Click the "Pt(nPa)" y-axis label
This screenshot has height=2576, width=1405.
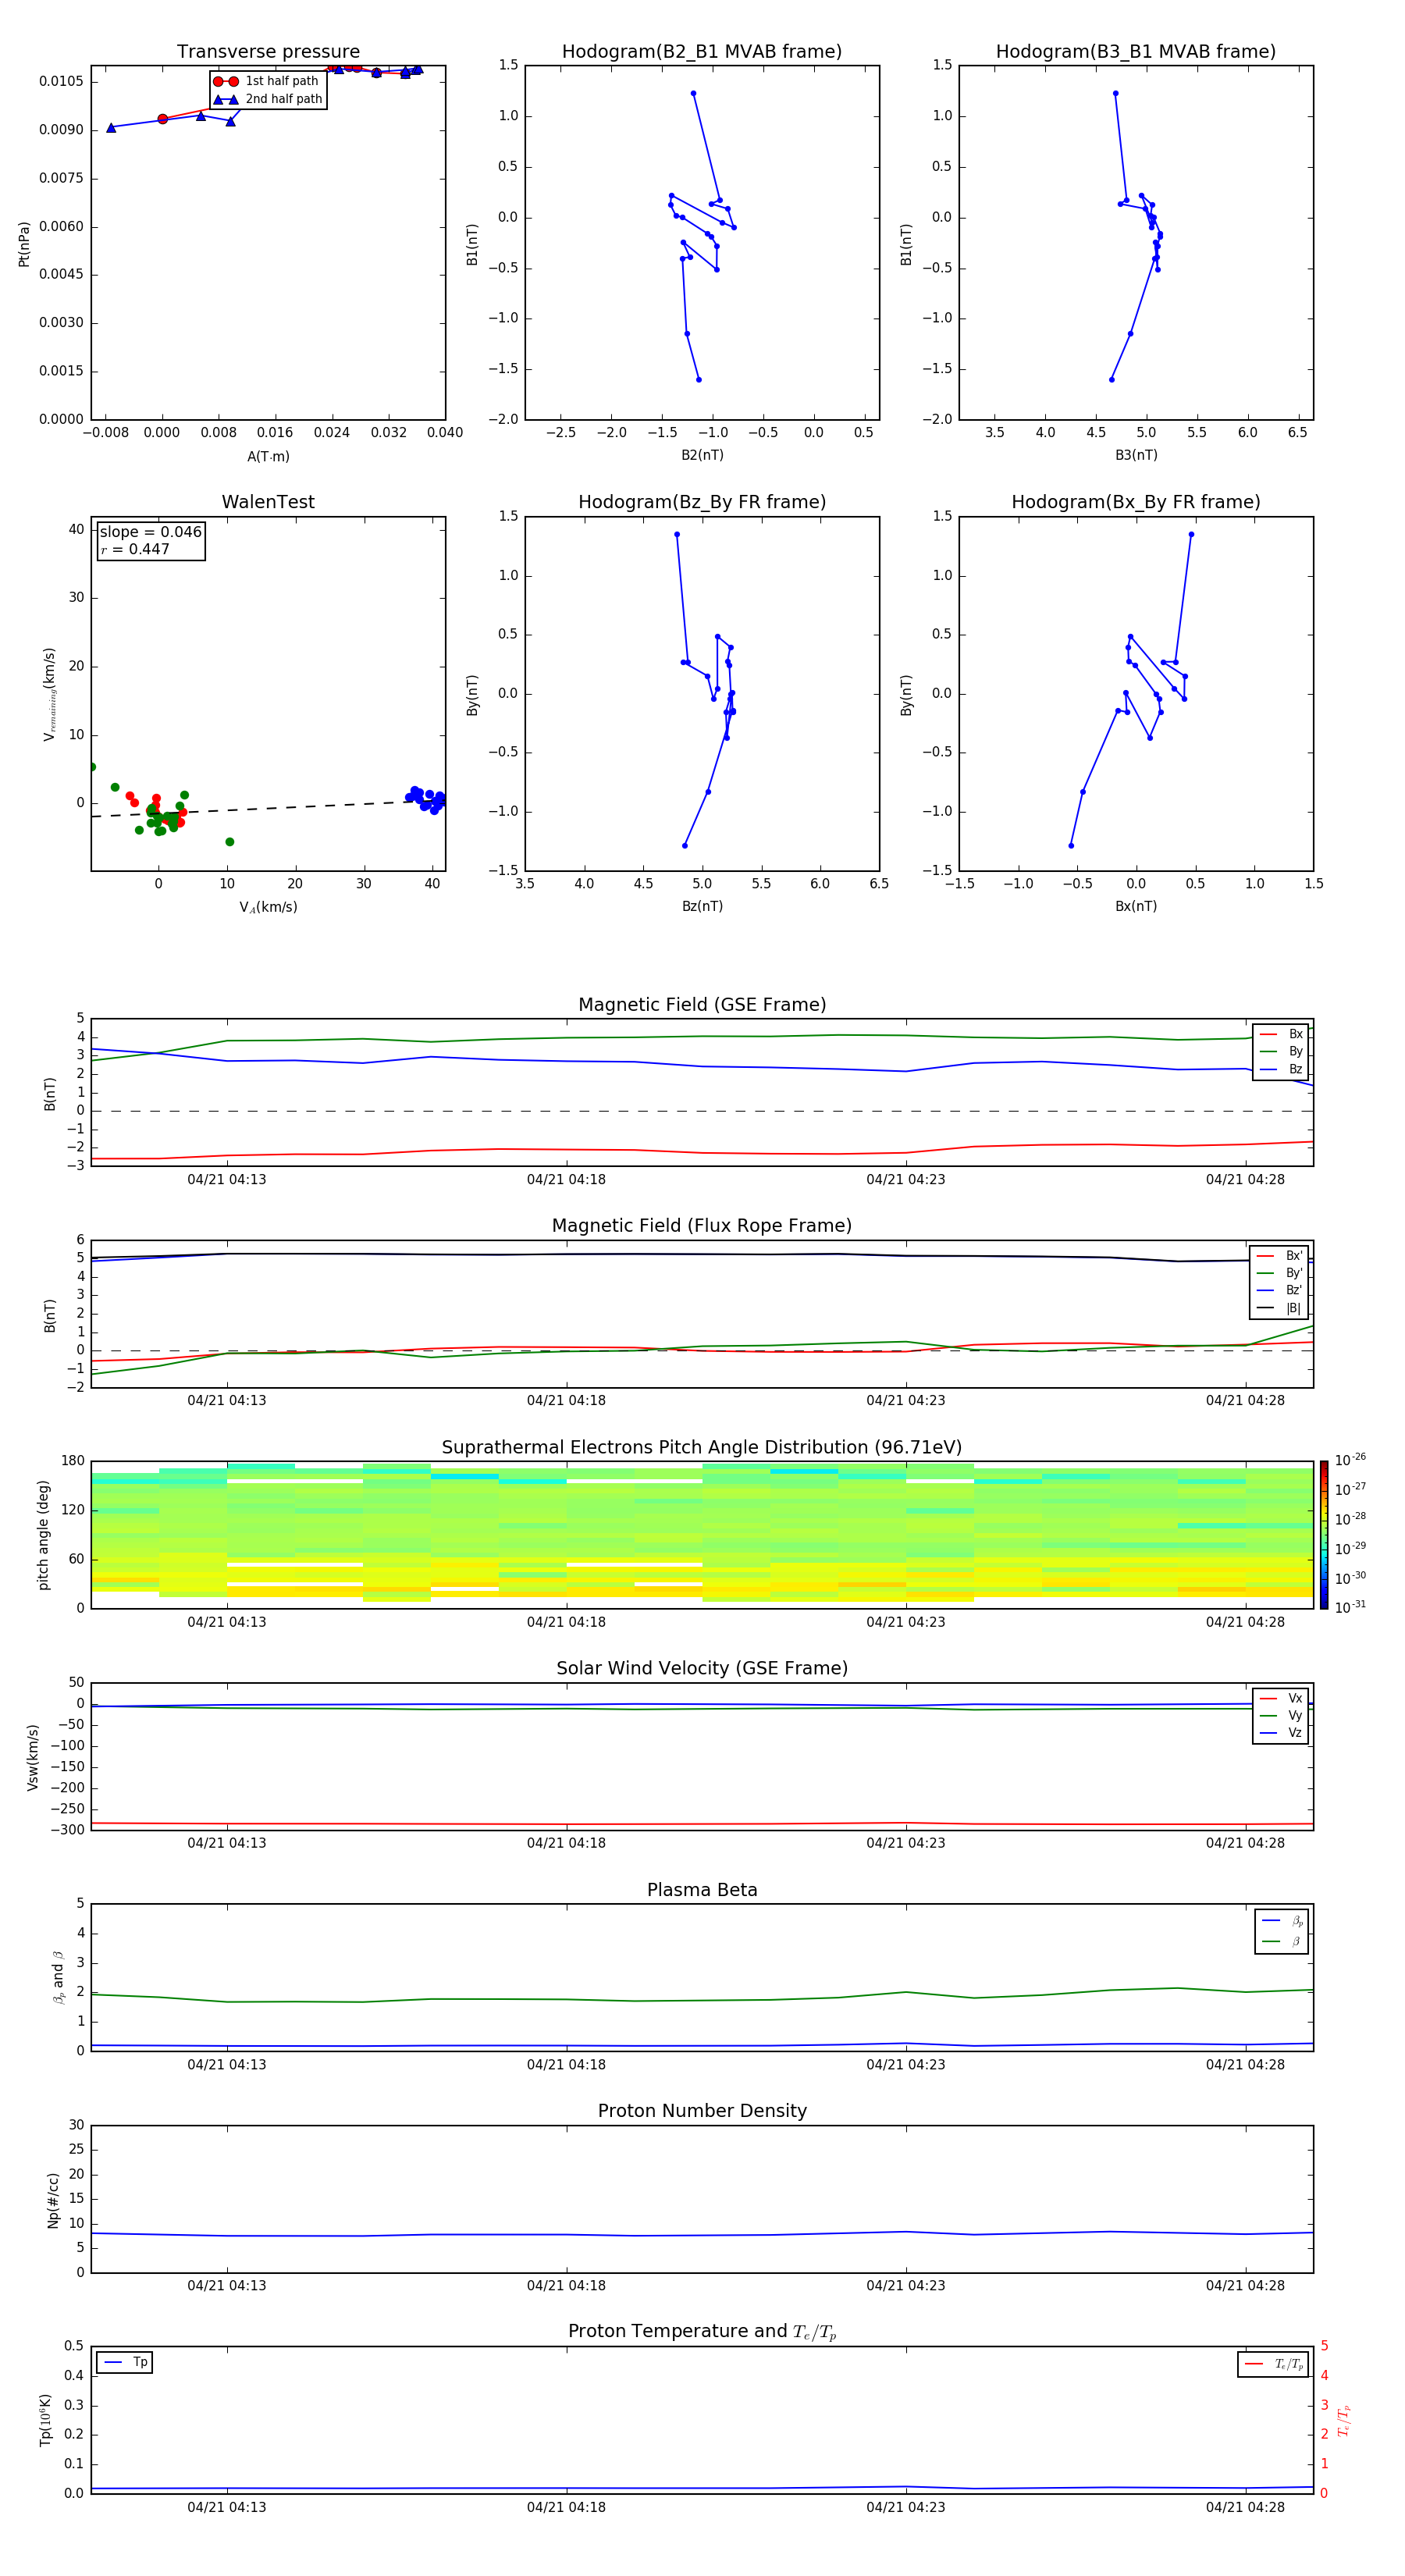pyautogui.click(x=24, y=244)
